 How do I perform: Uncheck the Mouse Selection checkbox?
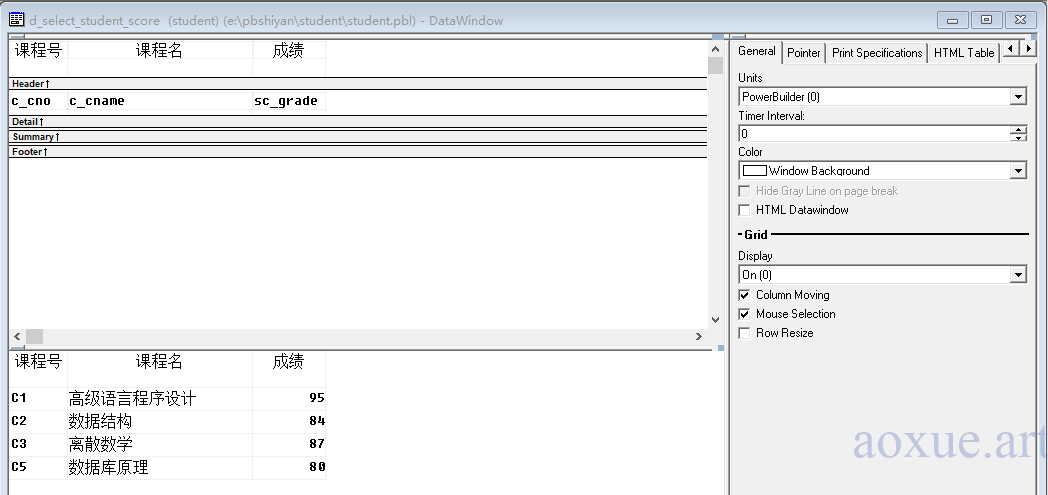pos(745,314)
